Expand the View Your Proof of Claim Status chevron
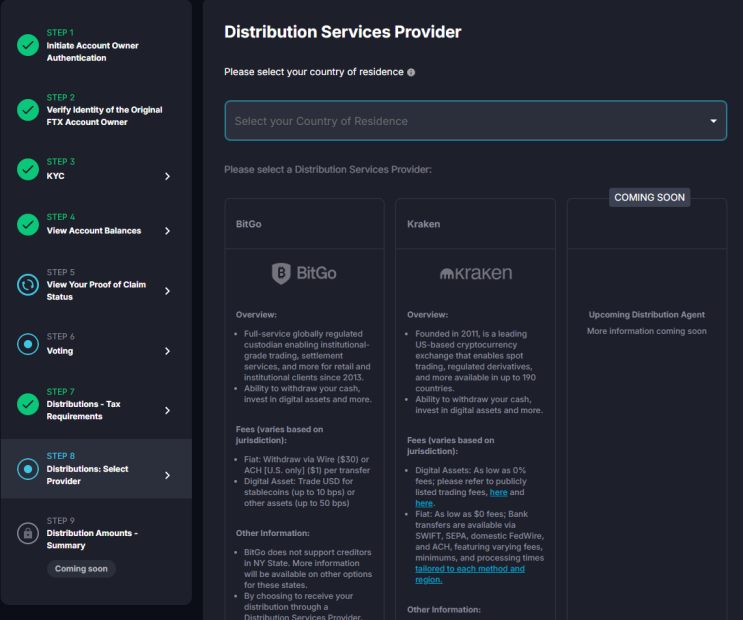The height and width of the screenshot is (620, 743). 167,291
